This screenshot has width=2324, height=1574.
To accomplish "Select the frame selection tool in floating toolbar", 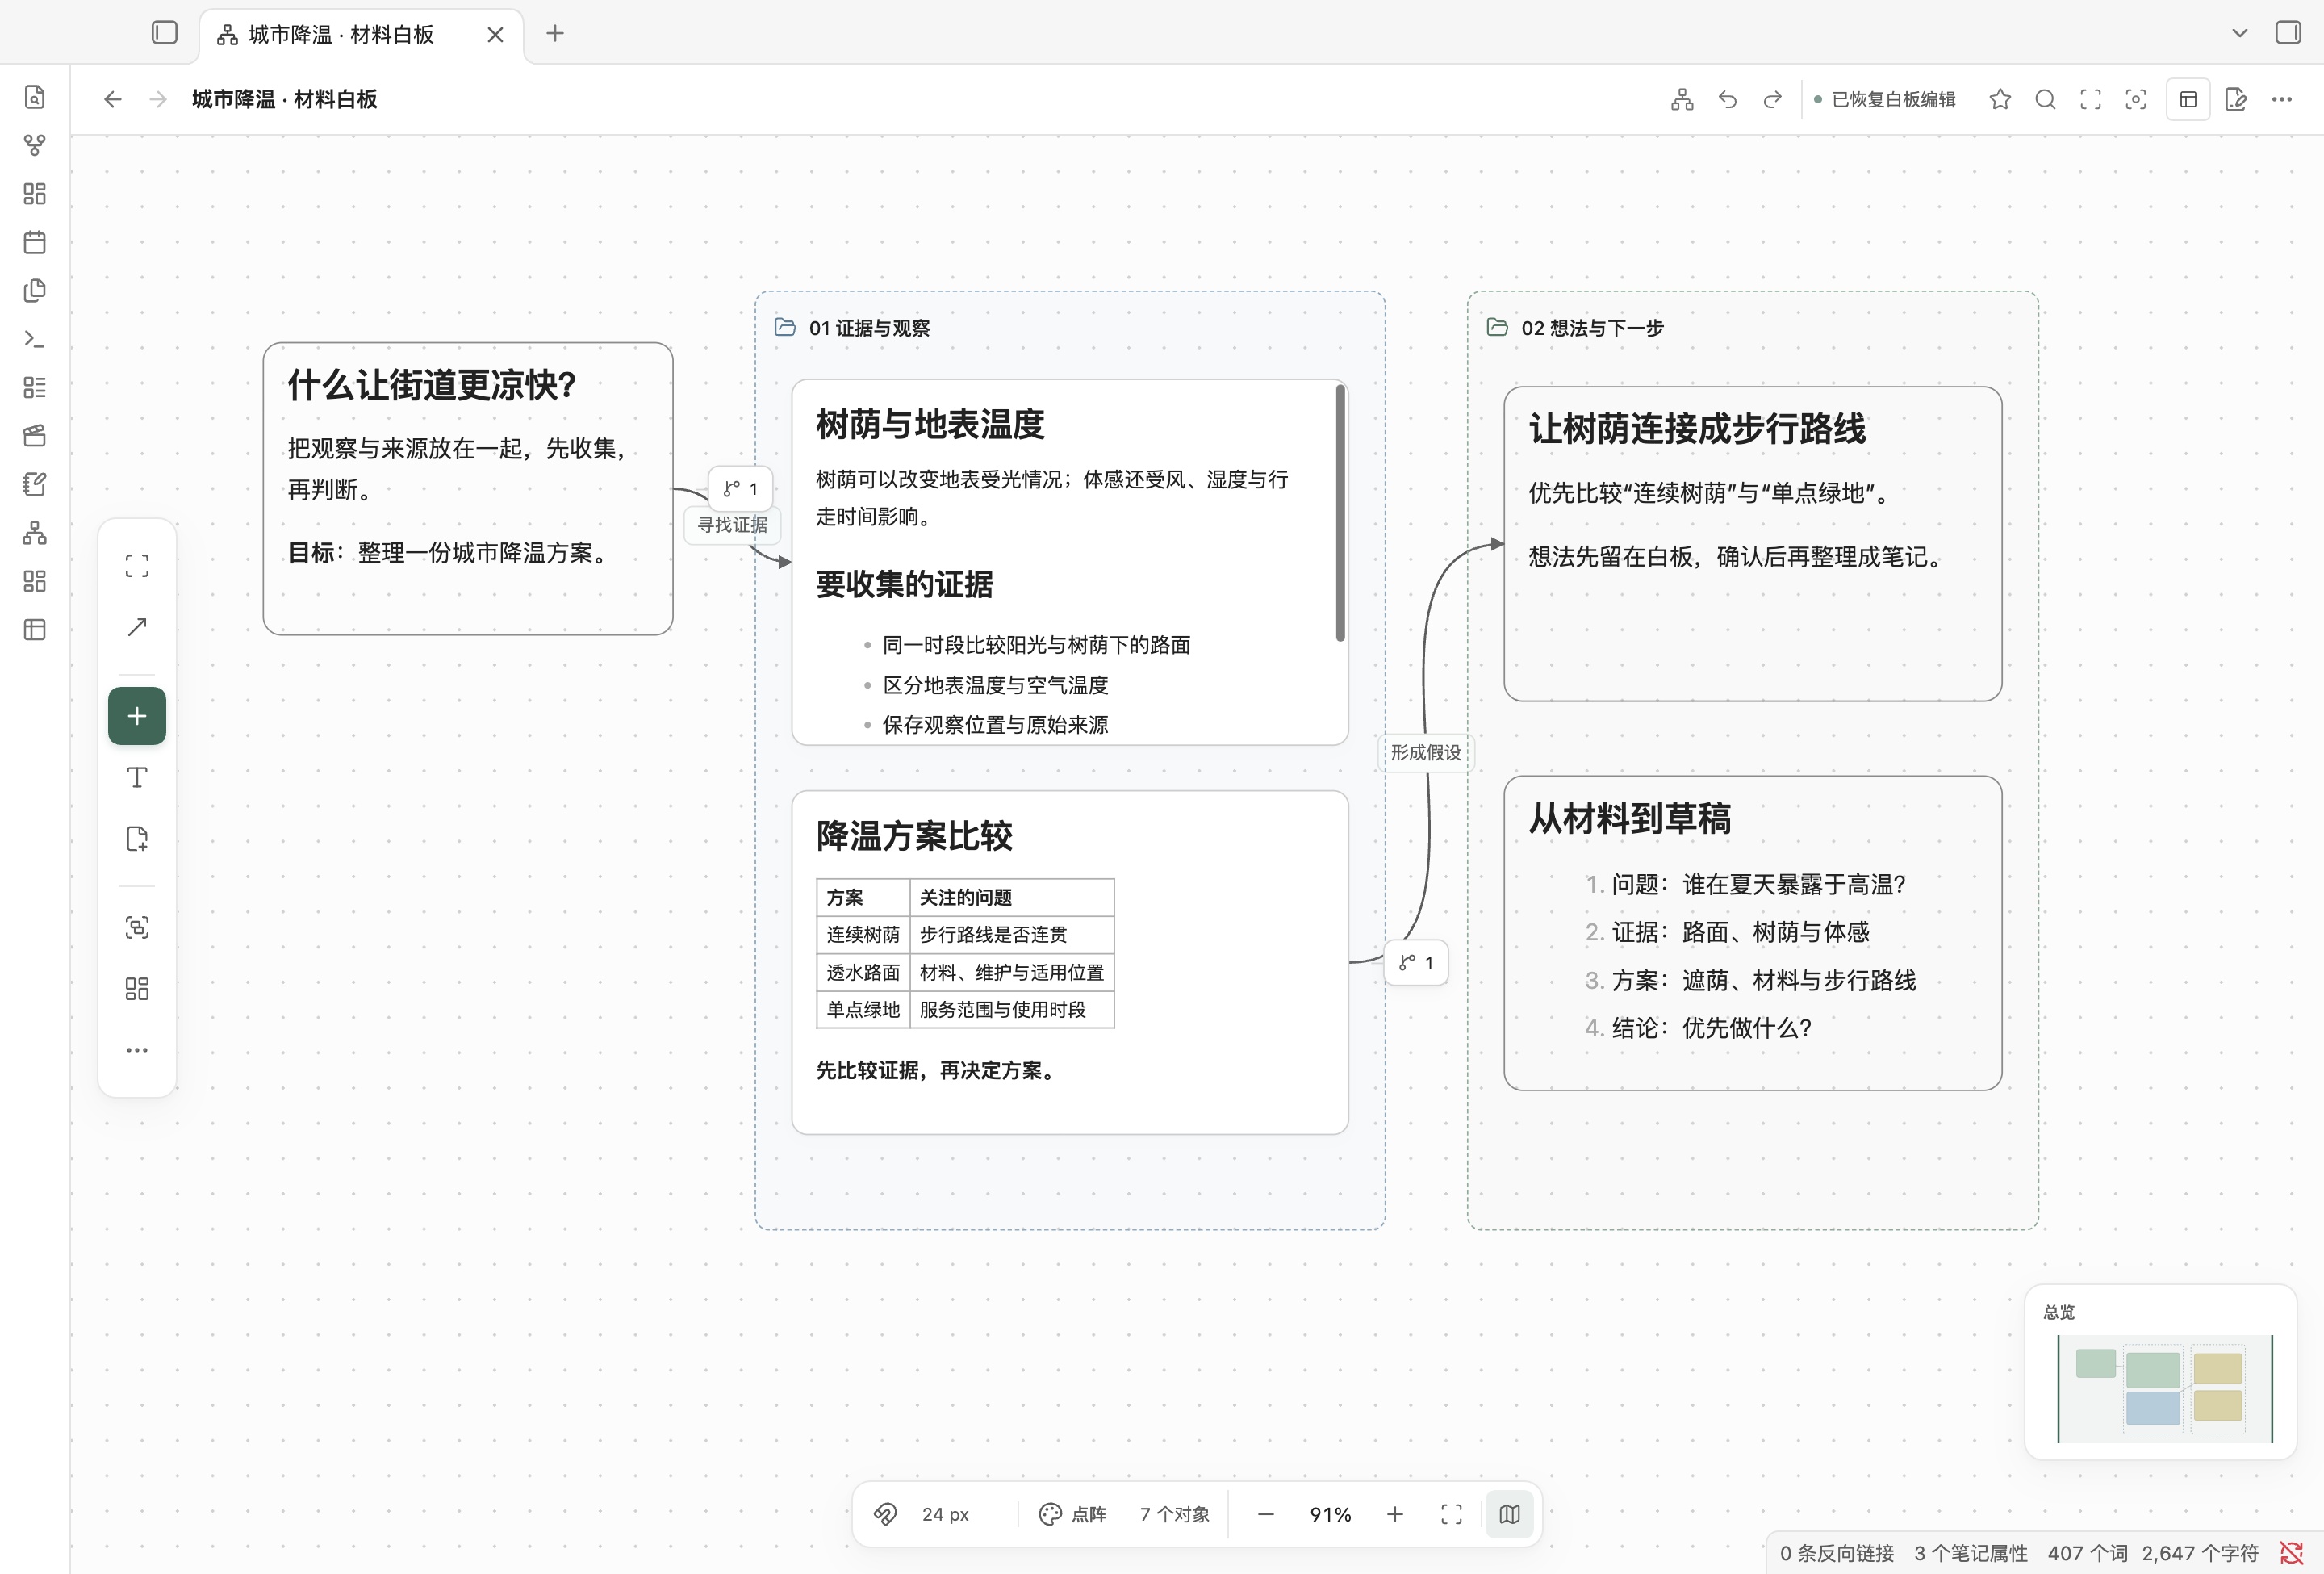I will coord(137,566).
